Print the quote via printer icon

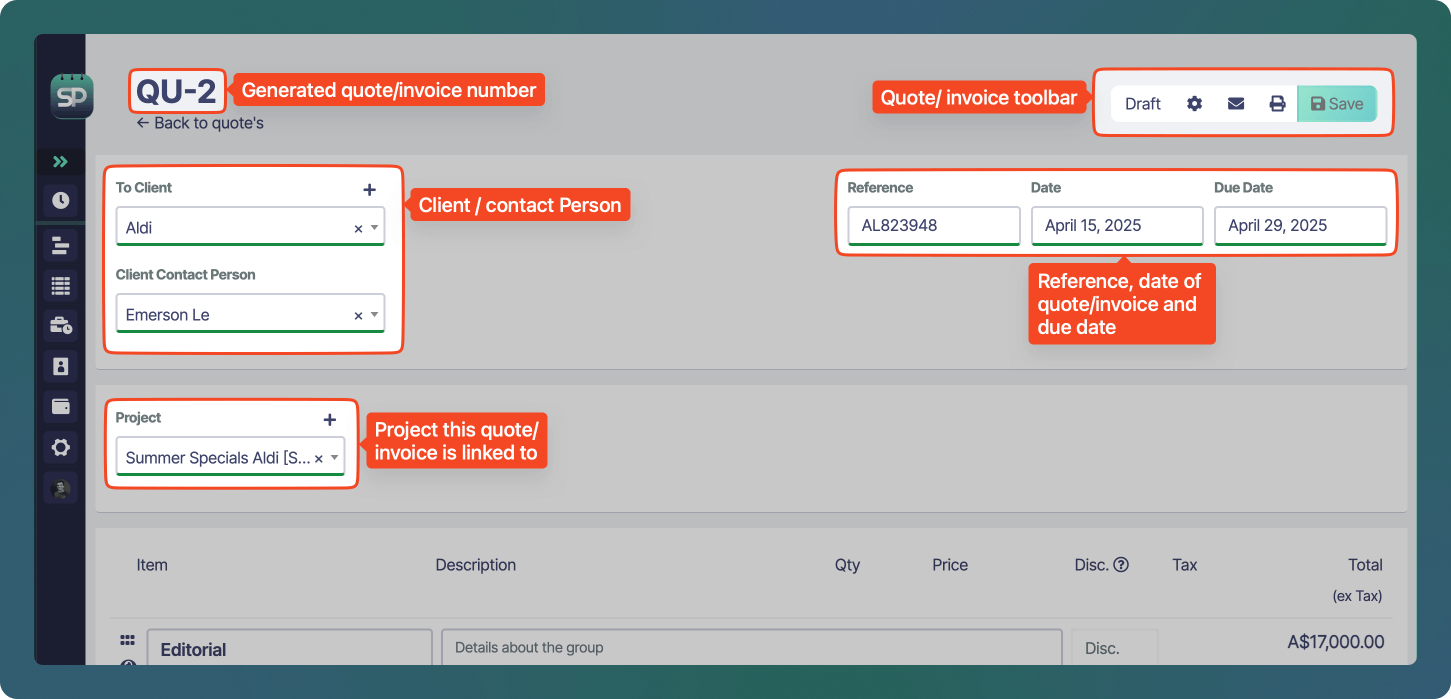[x=1277, y=104]
